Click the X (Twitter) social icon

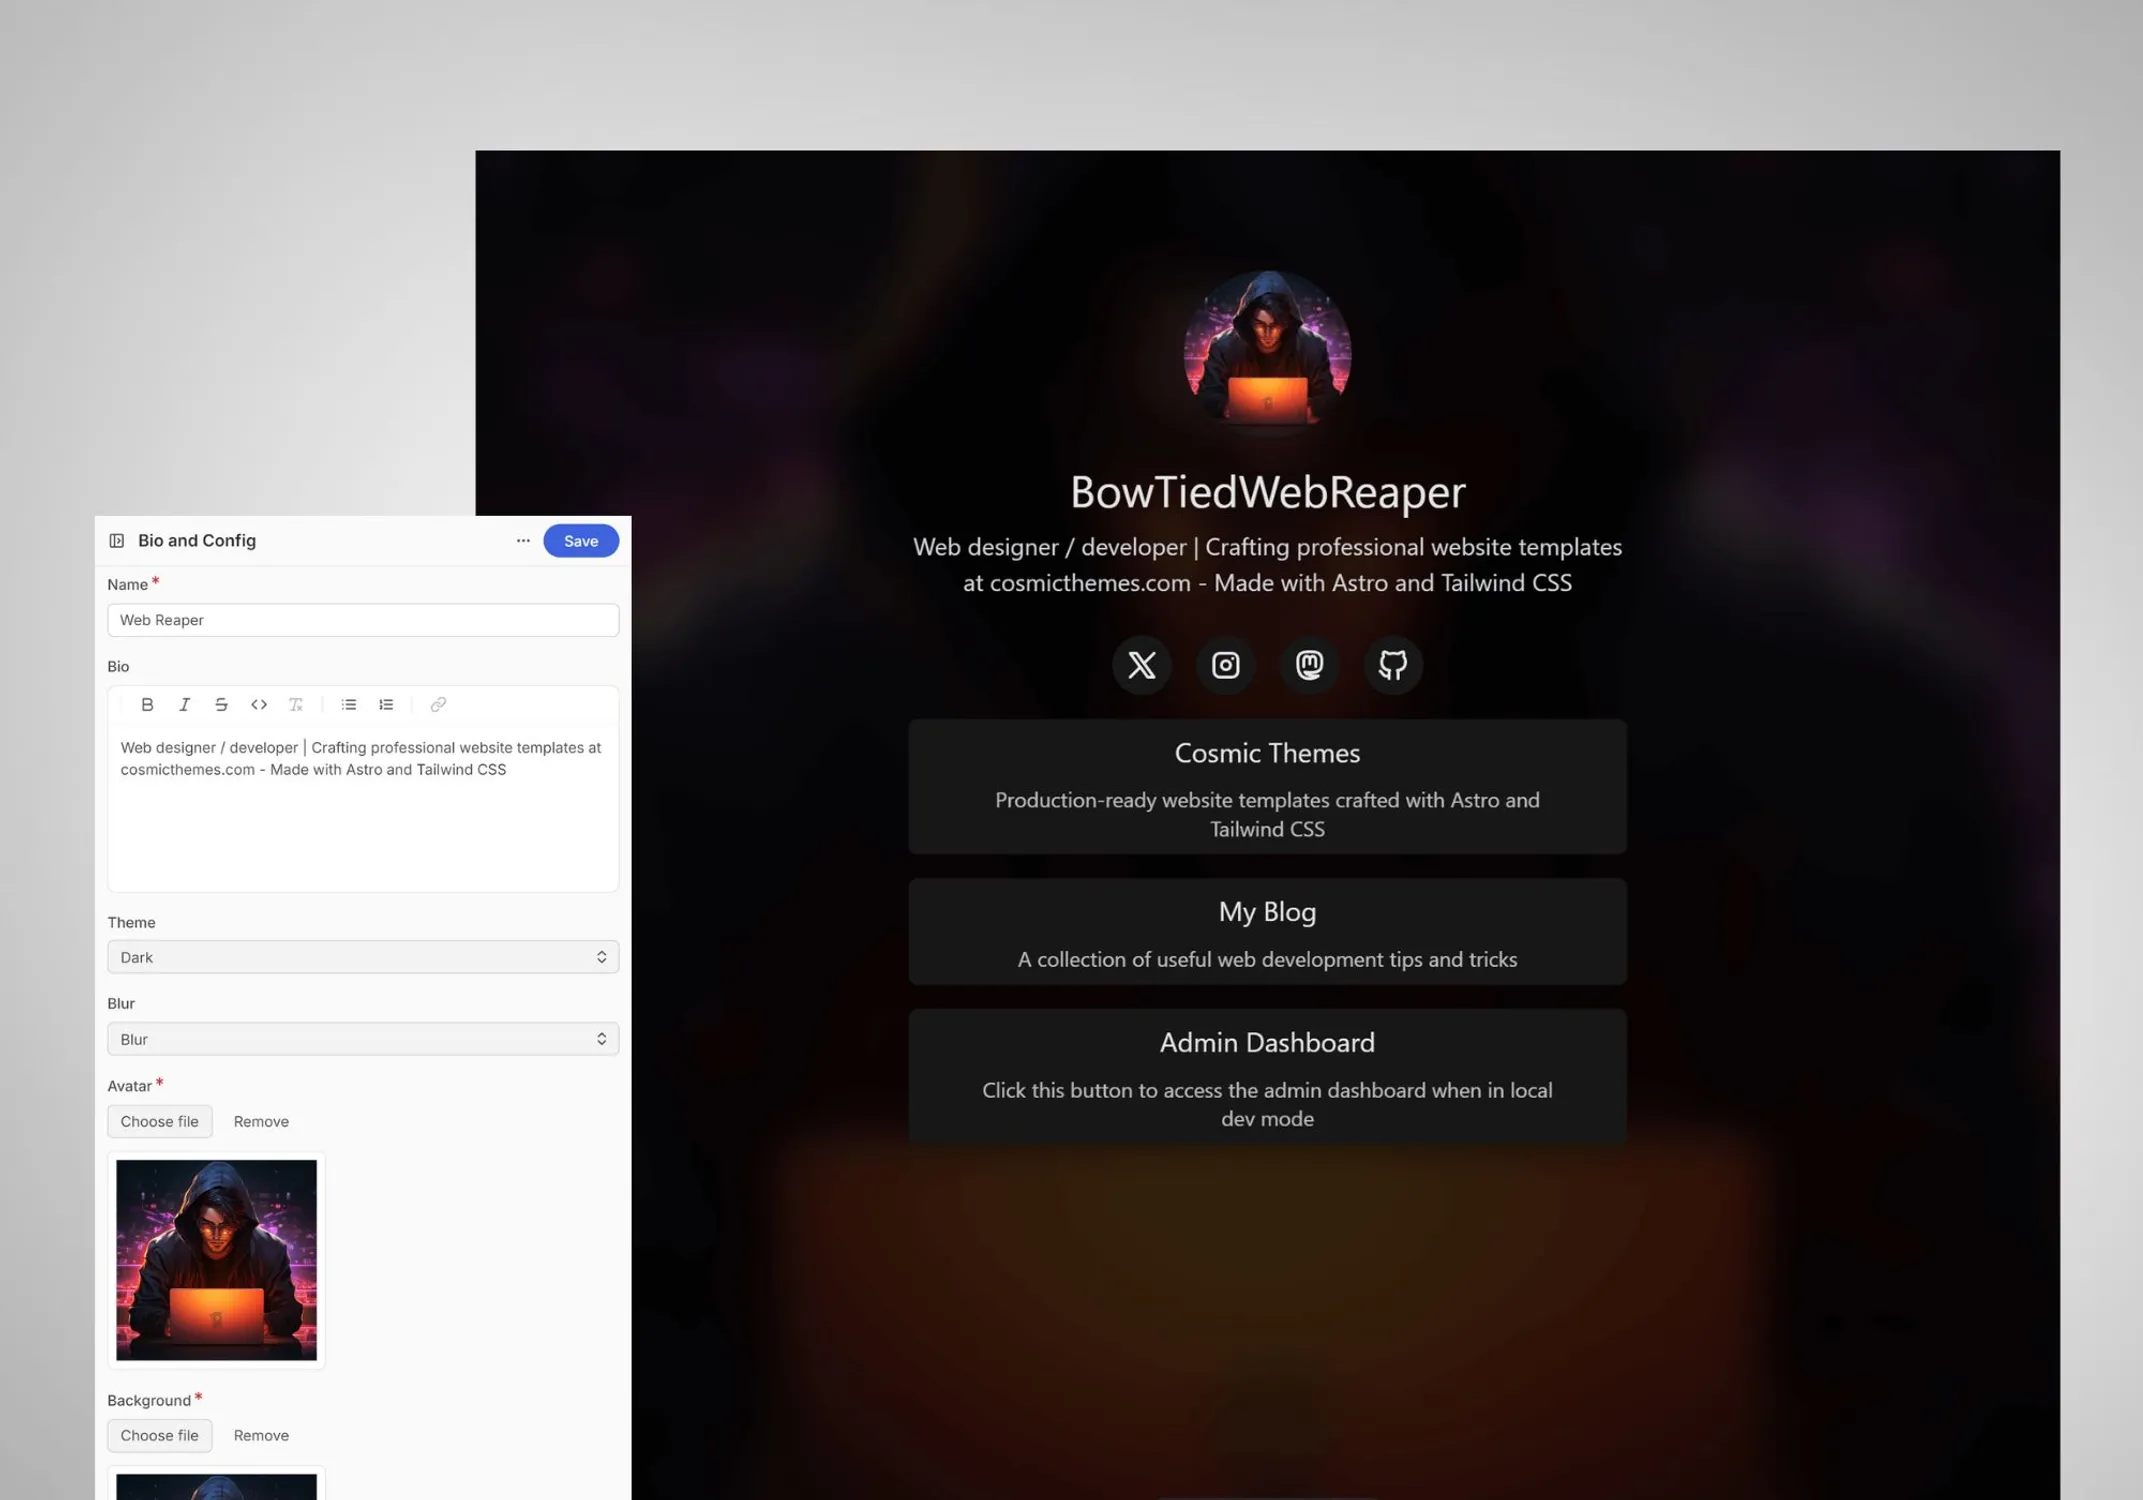1142,664
